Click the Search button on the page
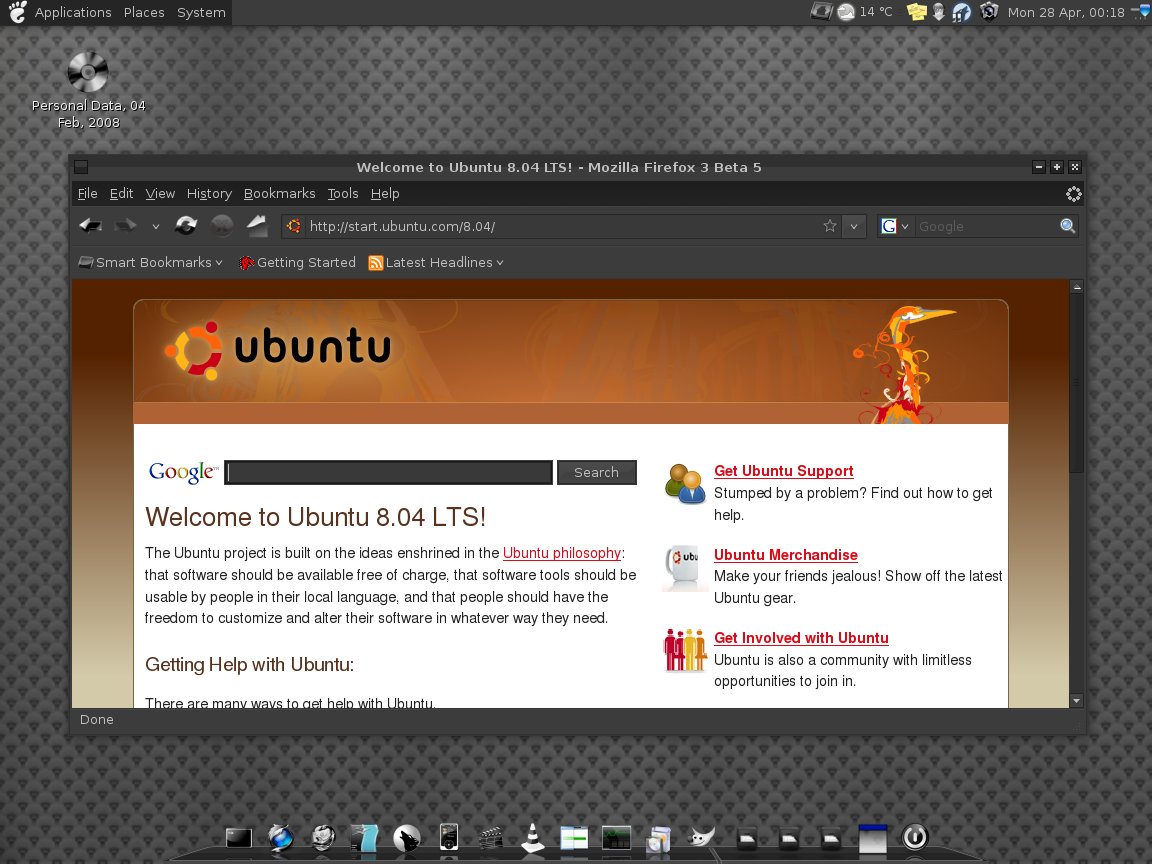1152x864 pixels. coord(597,472)
